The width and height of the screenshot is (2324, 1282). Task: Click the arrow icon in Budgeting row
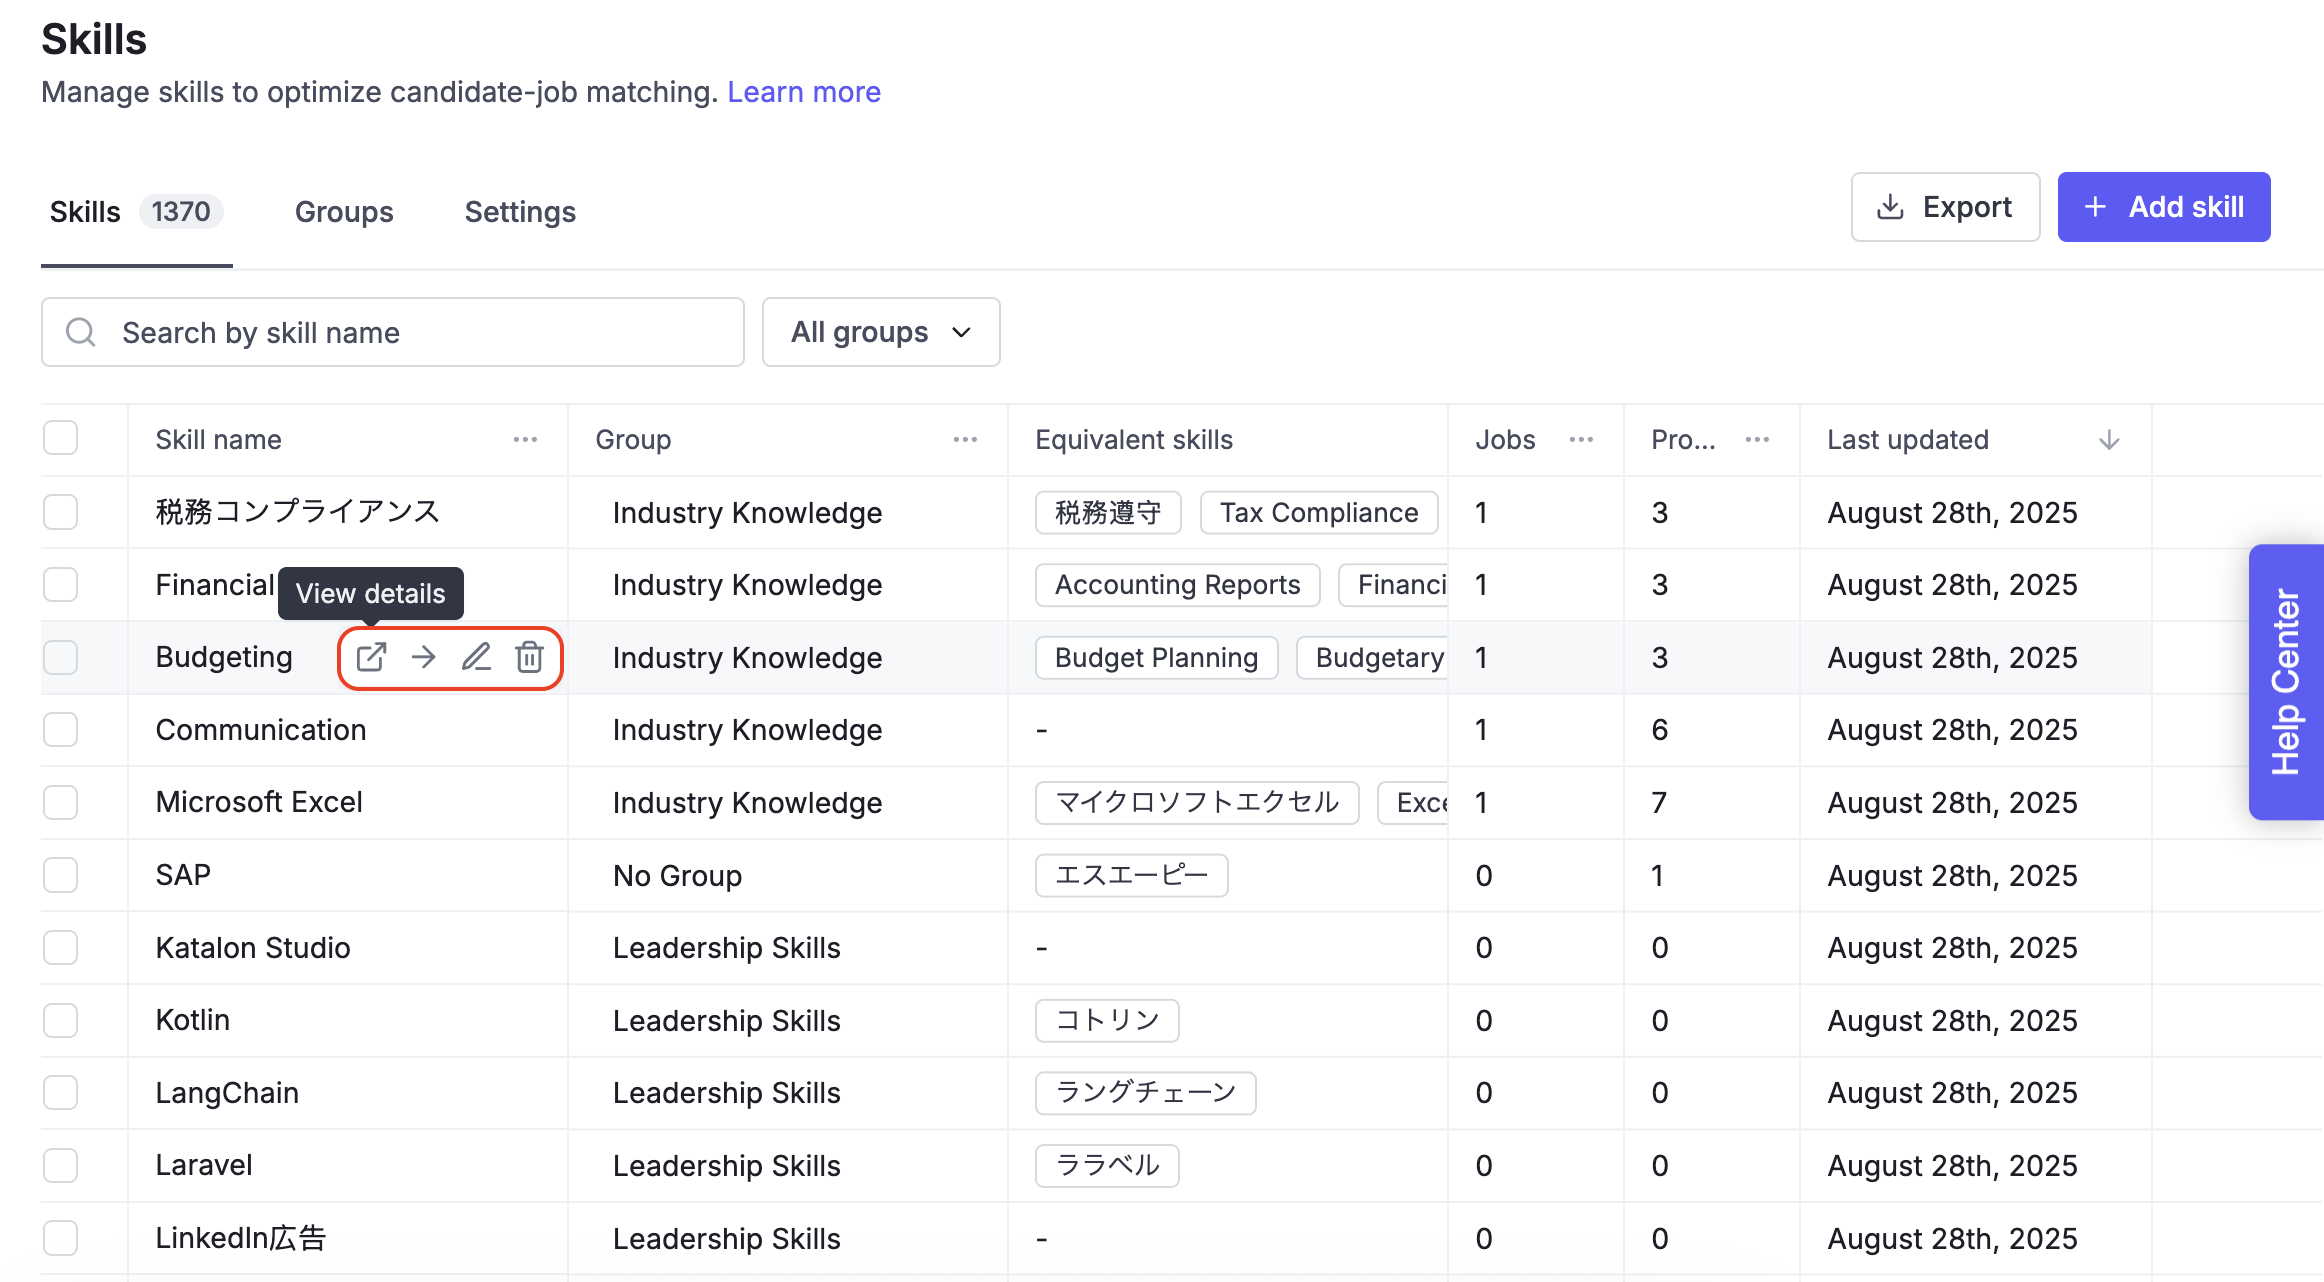[x=424, y=657]
